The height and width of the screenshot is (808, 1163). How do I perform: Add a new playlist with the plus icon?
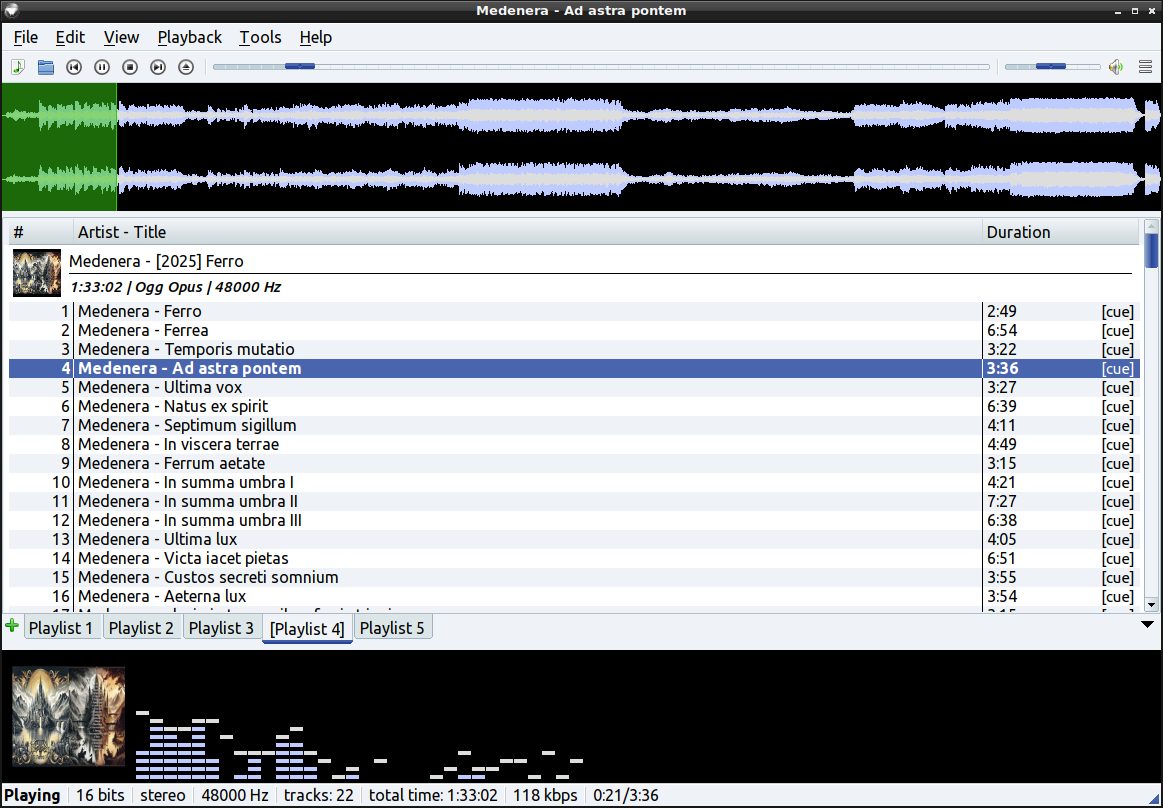[12, 626]
